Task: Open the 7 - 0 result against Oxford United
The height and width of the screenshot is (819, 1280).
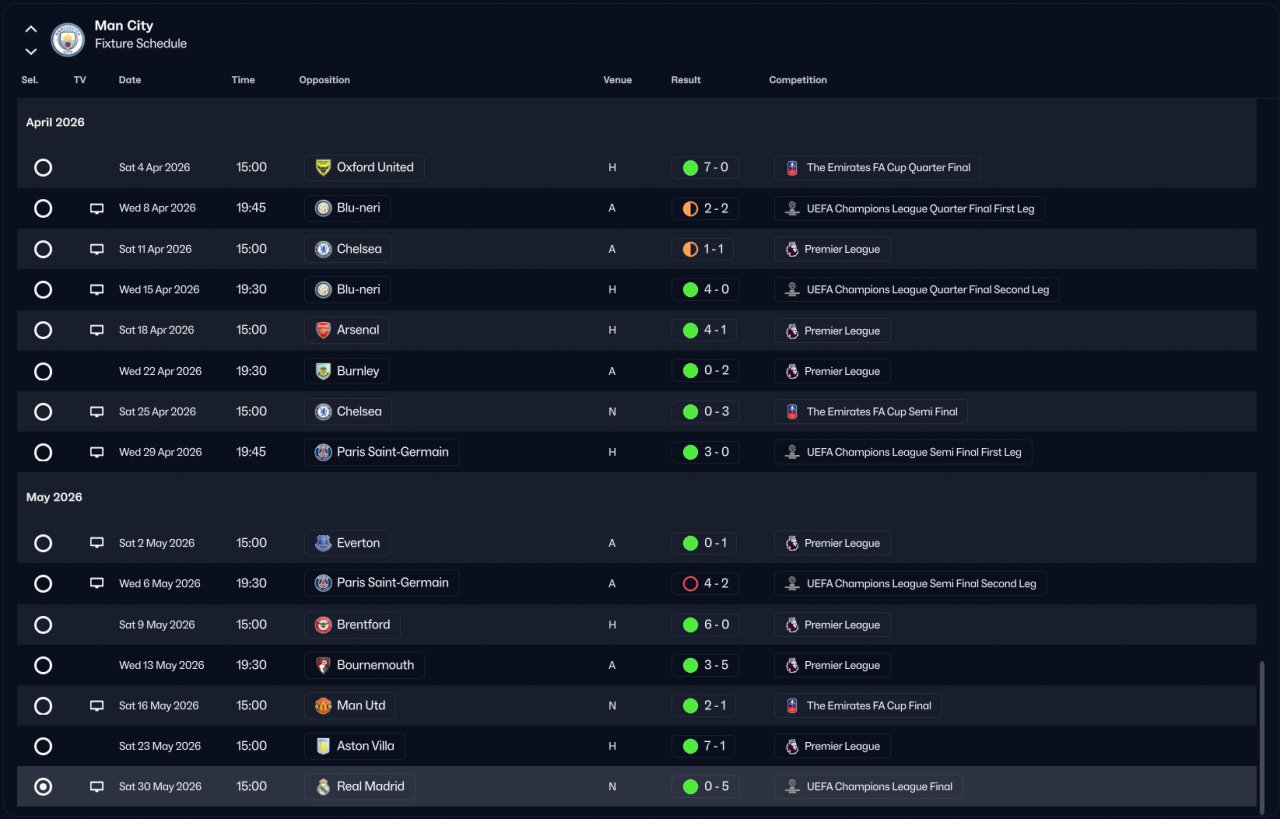Action: [705, 168]
